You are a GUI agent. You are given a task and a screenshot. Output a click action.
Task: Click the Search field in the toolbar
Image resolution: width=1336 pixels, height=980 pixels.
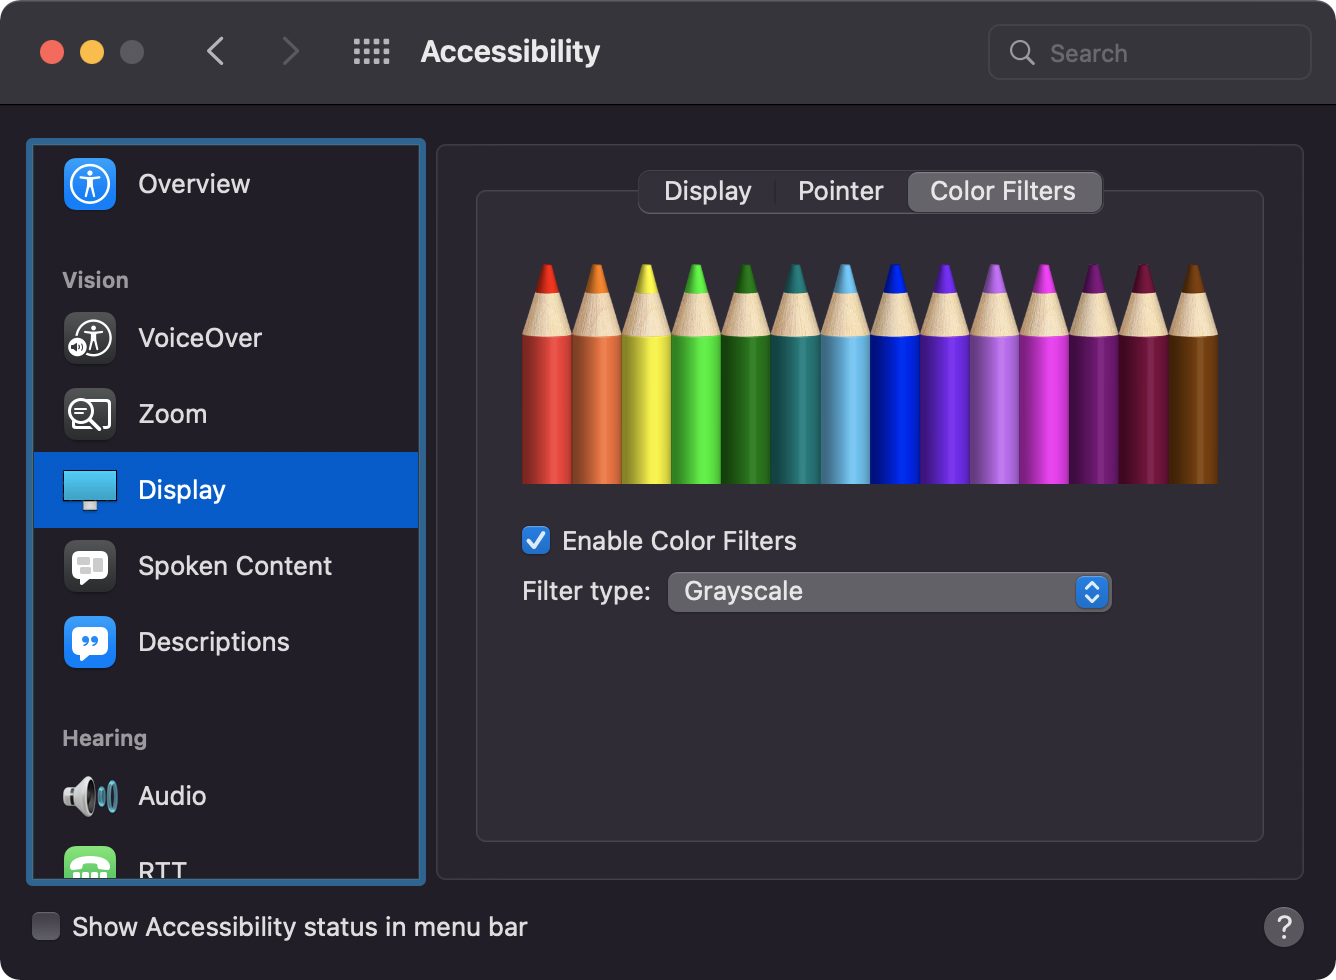pyautogui.click(x=1150, y=53)
